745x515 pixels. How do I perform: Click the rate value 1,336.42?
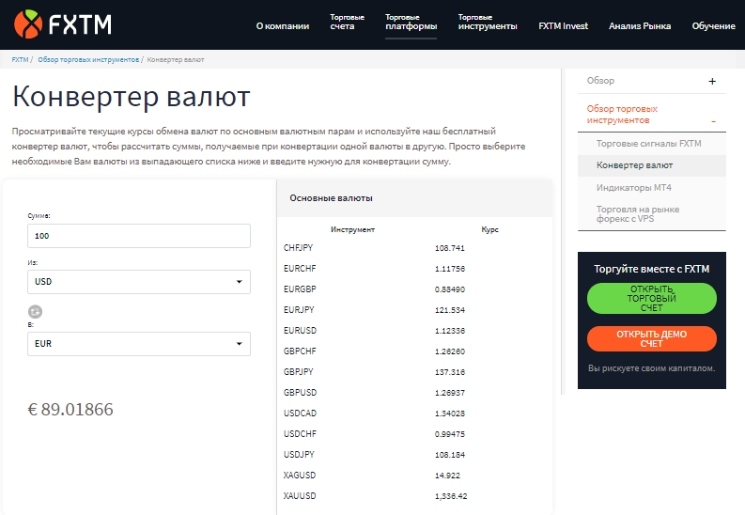451,496
